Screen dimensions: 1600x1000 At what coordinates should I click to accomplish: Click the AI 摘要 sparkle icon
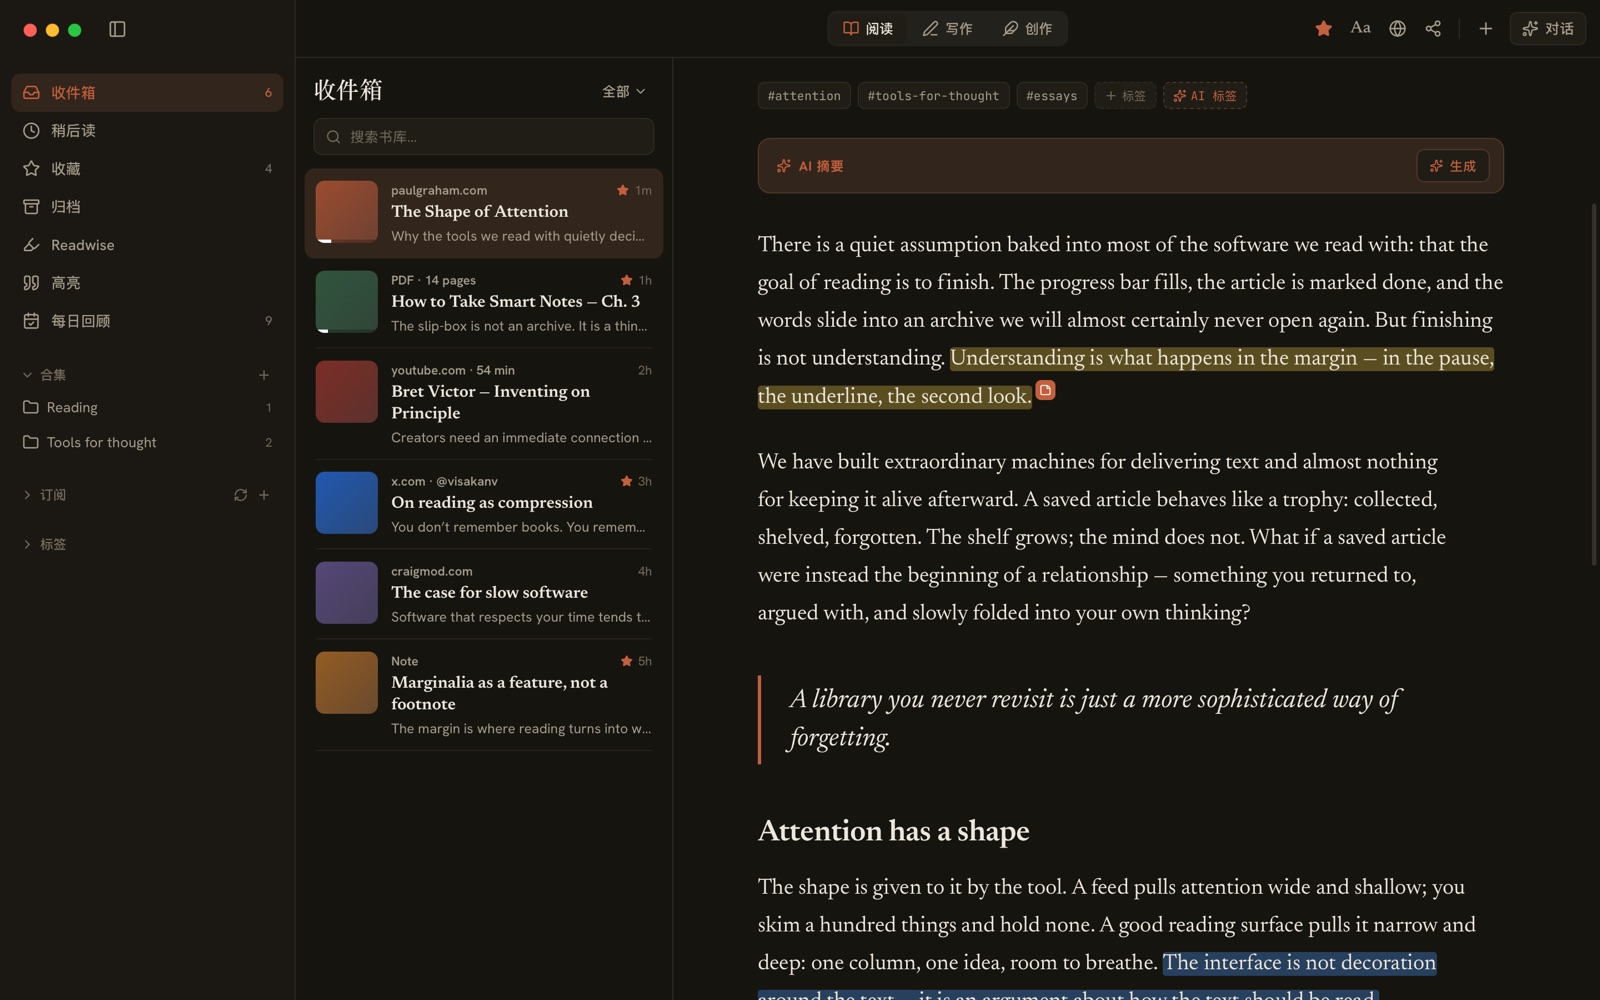[784, 166]
